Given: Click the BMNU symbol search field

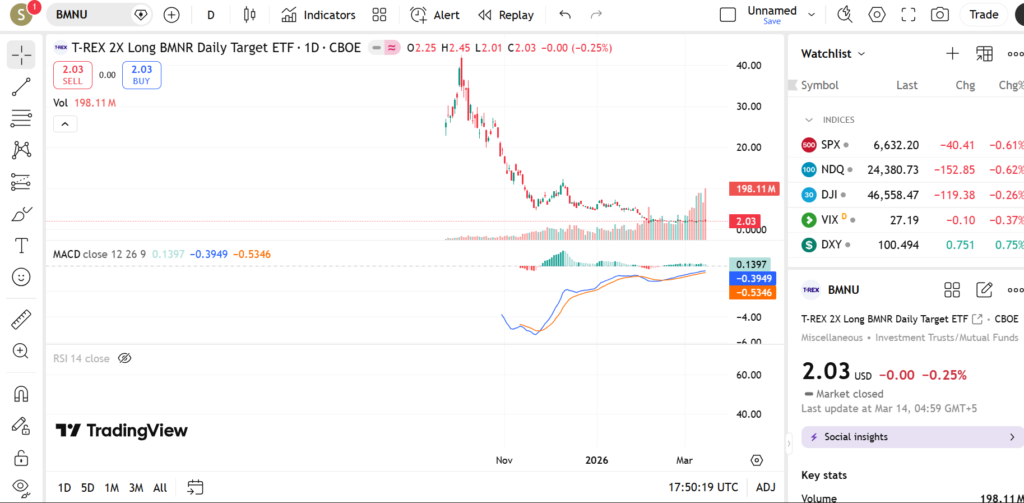Looking at the screenshot, I should (x=88, y=15).
